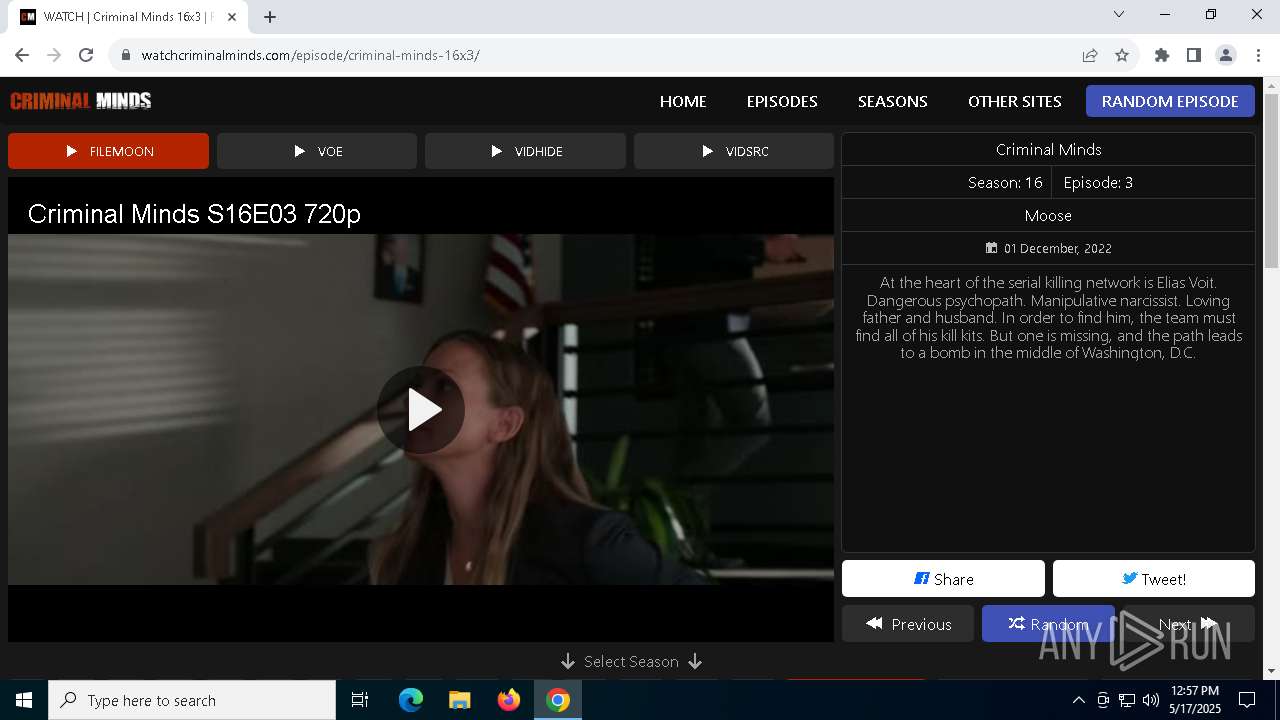Open a new browser tab
The width and height of the screenshot is (1280, 720).
(270, 17)
